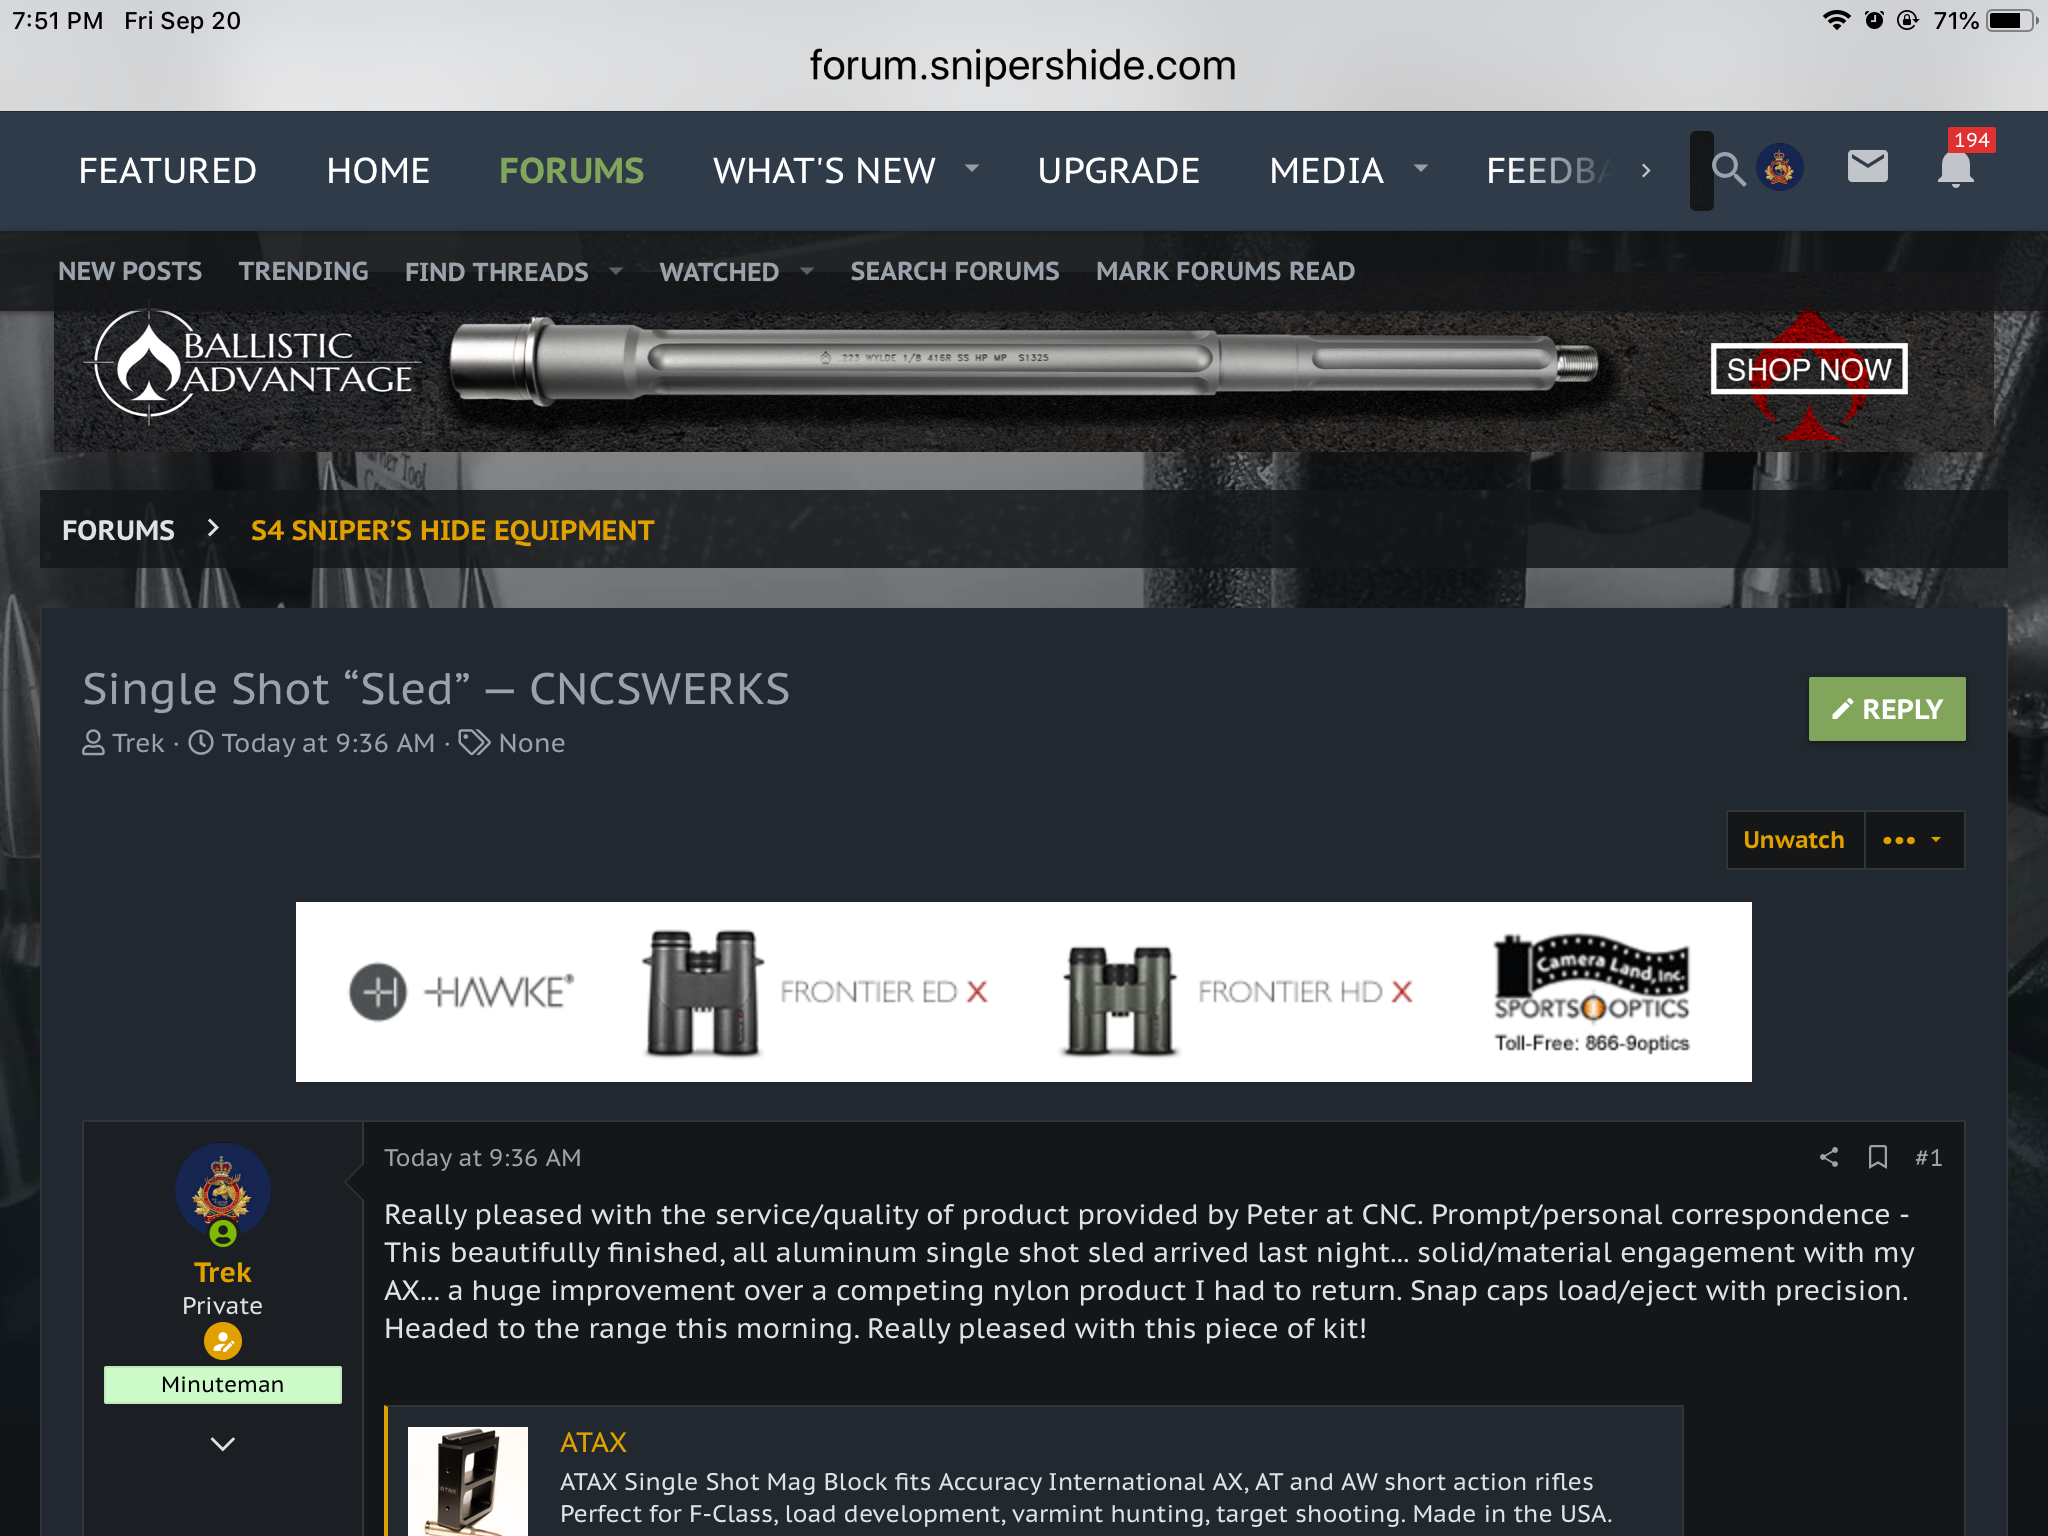Expand the What's New dropdown arrow

[971, 169]
